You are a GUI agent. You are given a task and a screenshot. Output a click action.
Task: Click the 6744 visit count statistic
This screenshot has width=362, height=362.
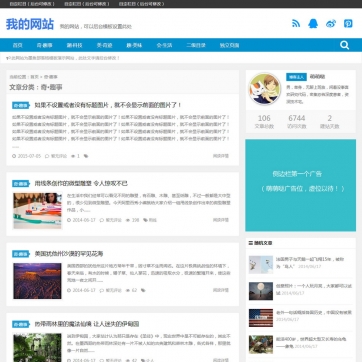(x=297, y=122)
